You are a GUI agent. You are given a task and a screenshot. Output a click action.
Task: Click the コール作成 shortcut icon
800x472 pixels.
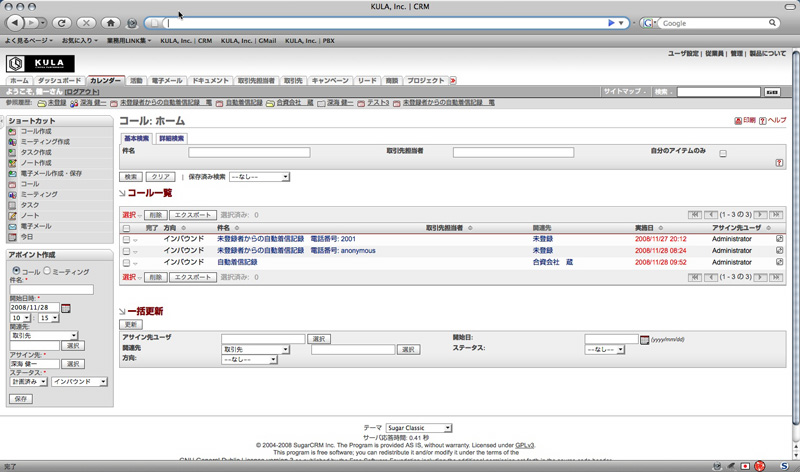(12, 131)
